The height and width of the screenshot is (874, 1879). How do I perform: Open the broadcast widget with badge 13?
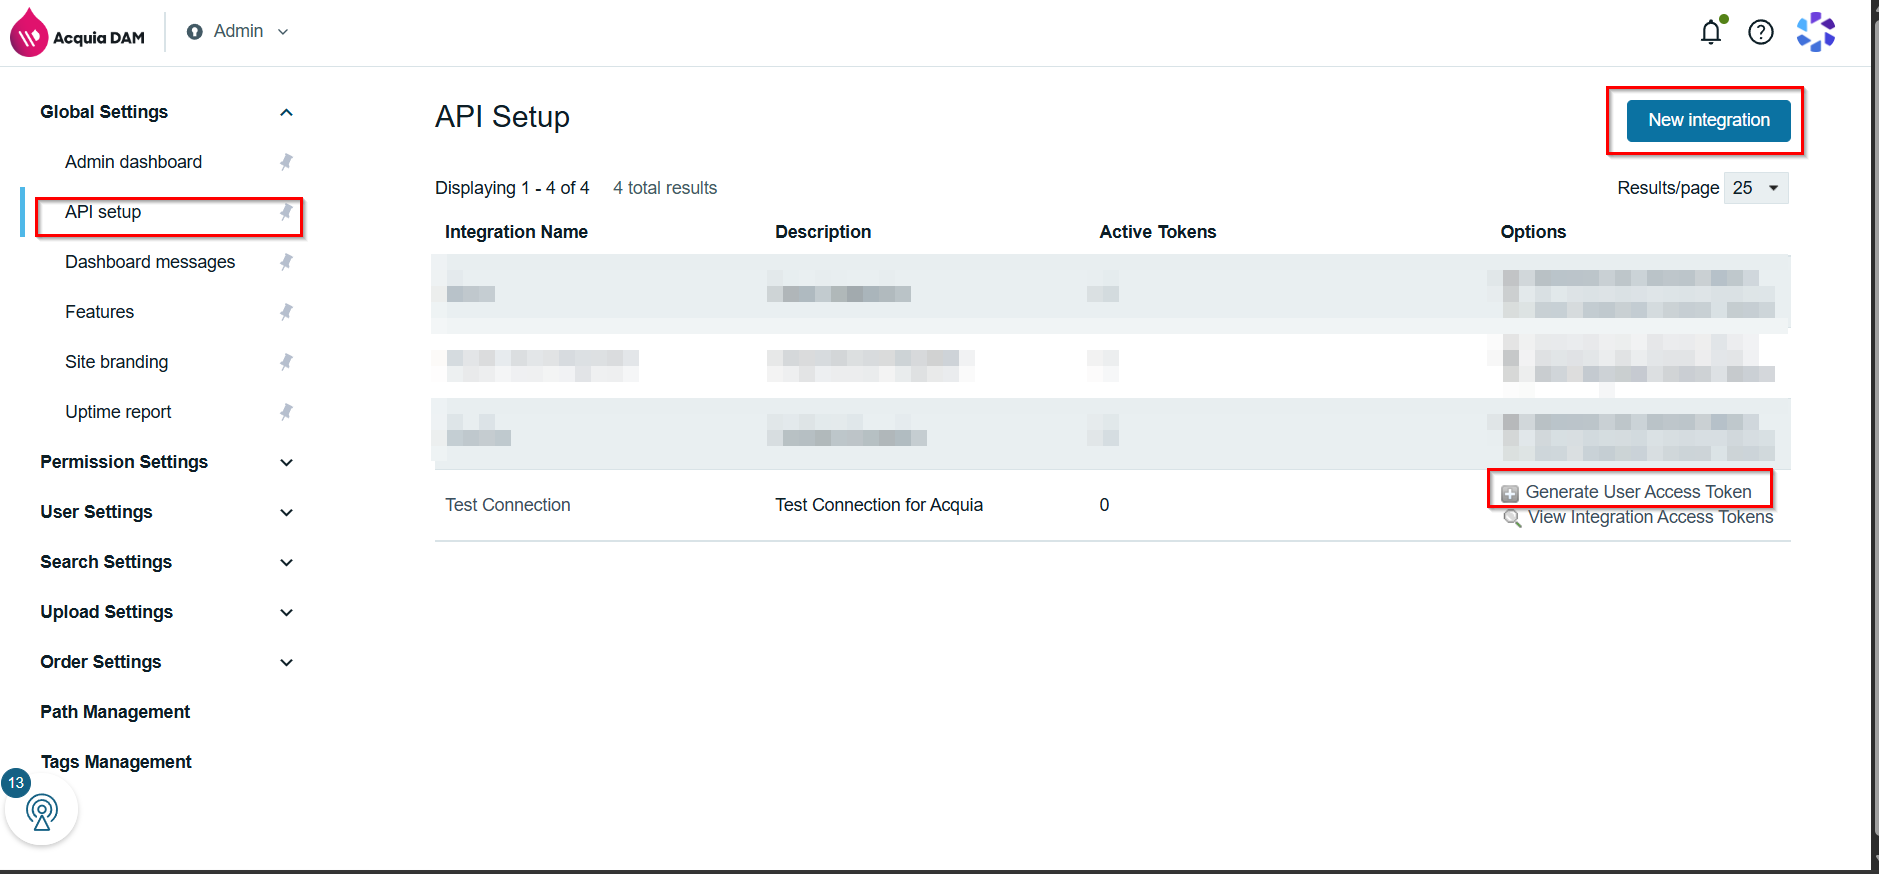pyautogui.click(x=41, y=811)
